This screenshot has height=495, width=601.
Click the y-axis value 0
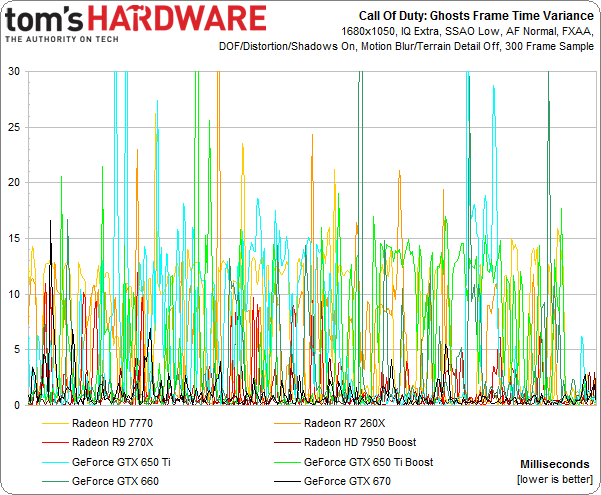pyautogui.click(x=17, y=405)
